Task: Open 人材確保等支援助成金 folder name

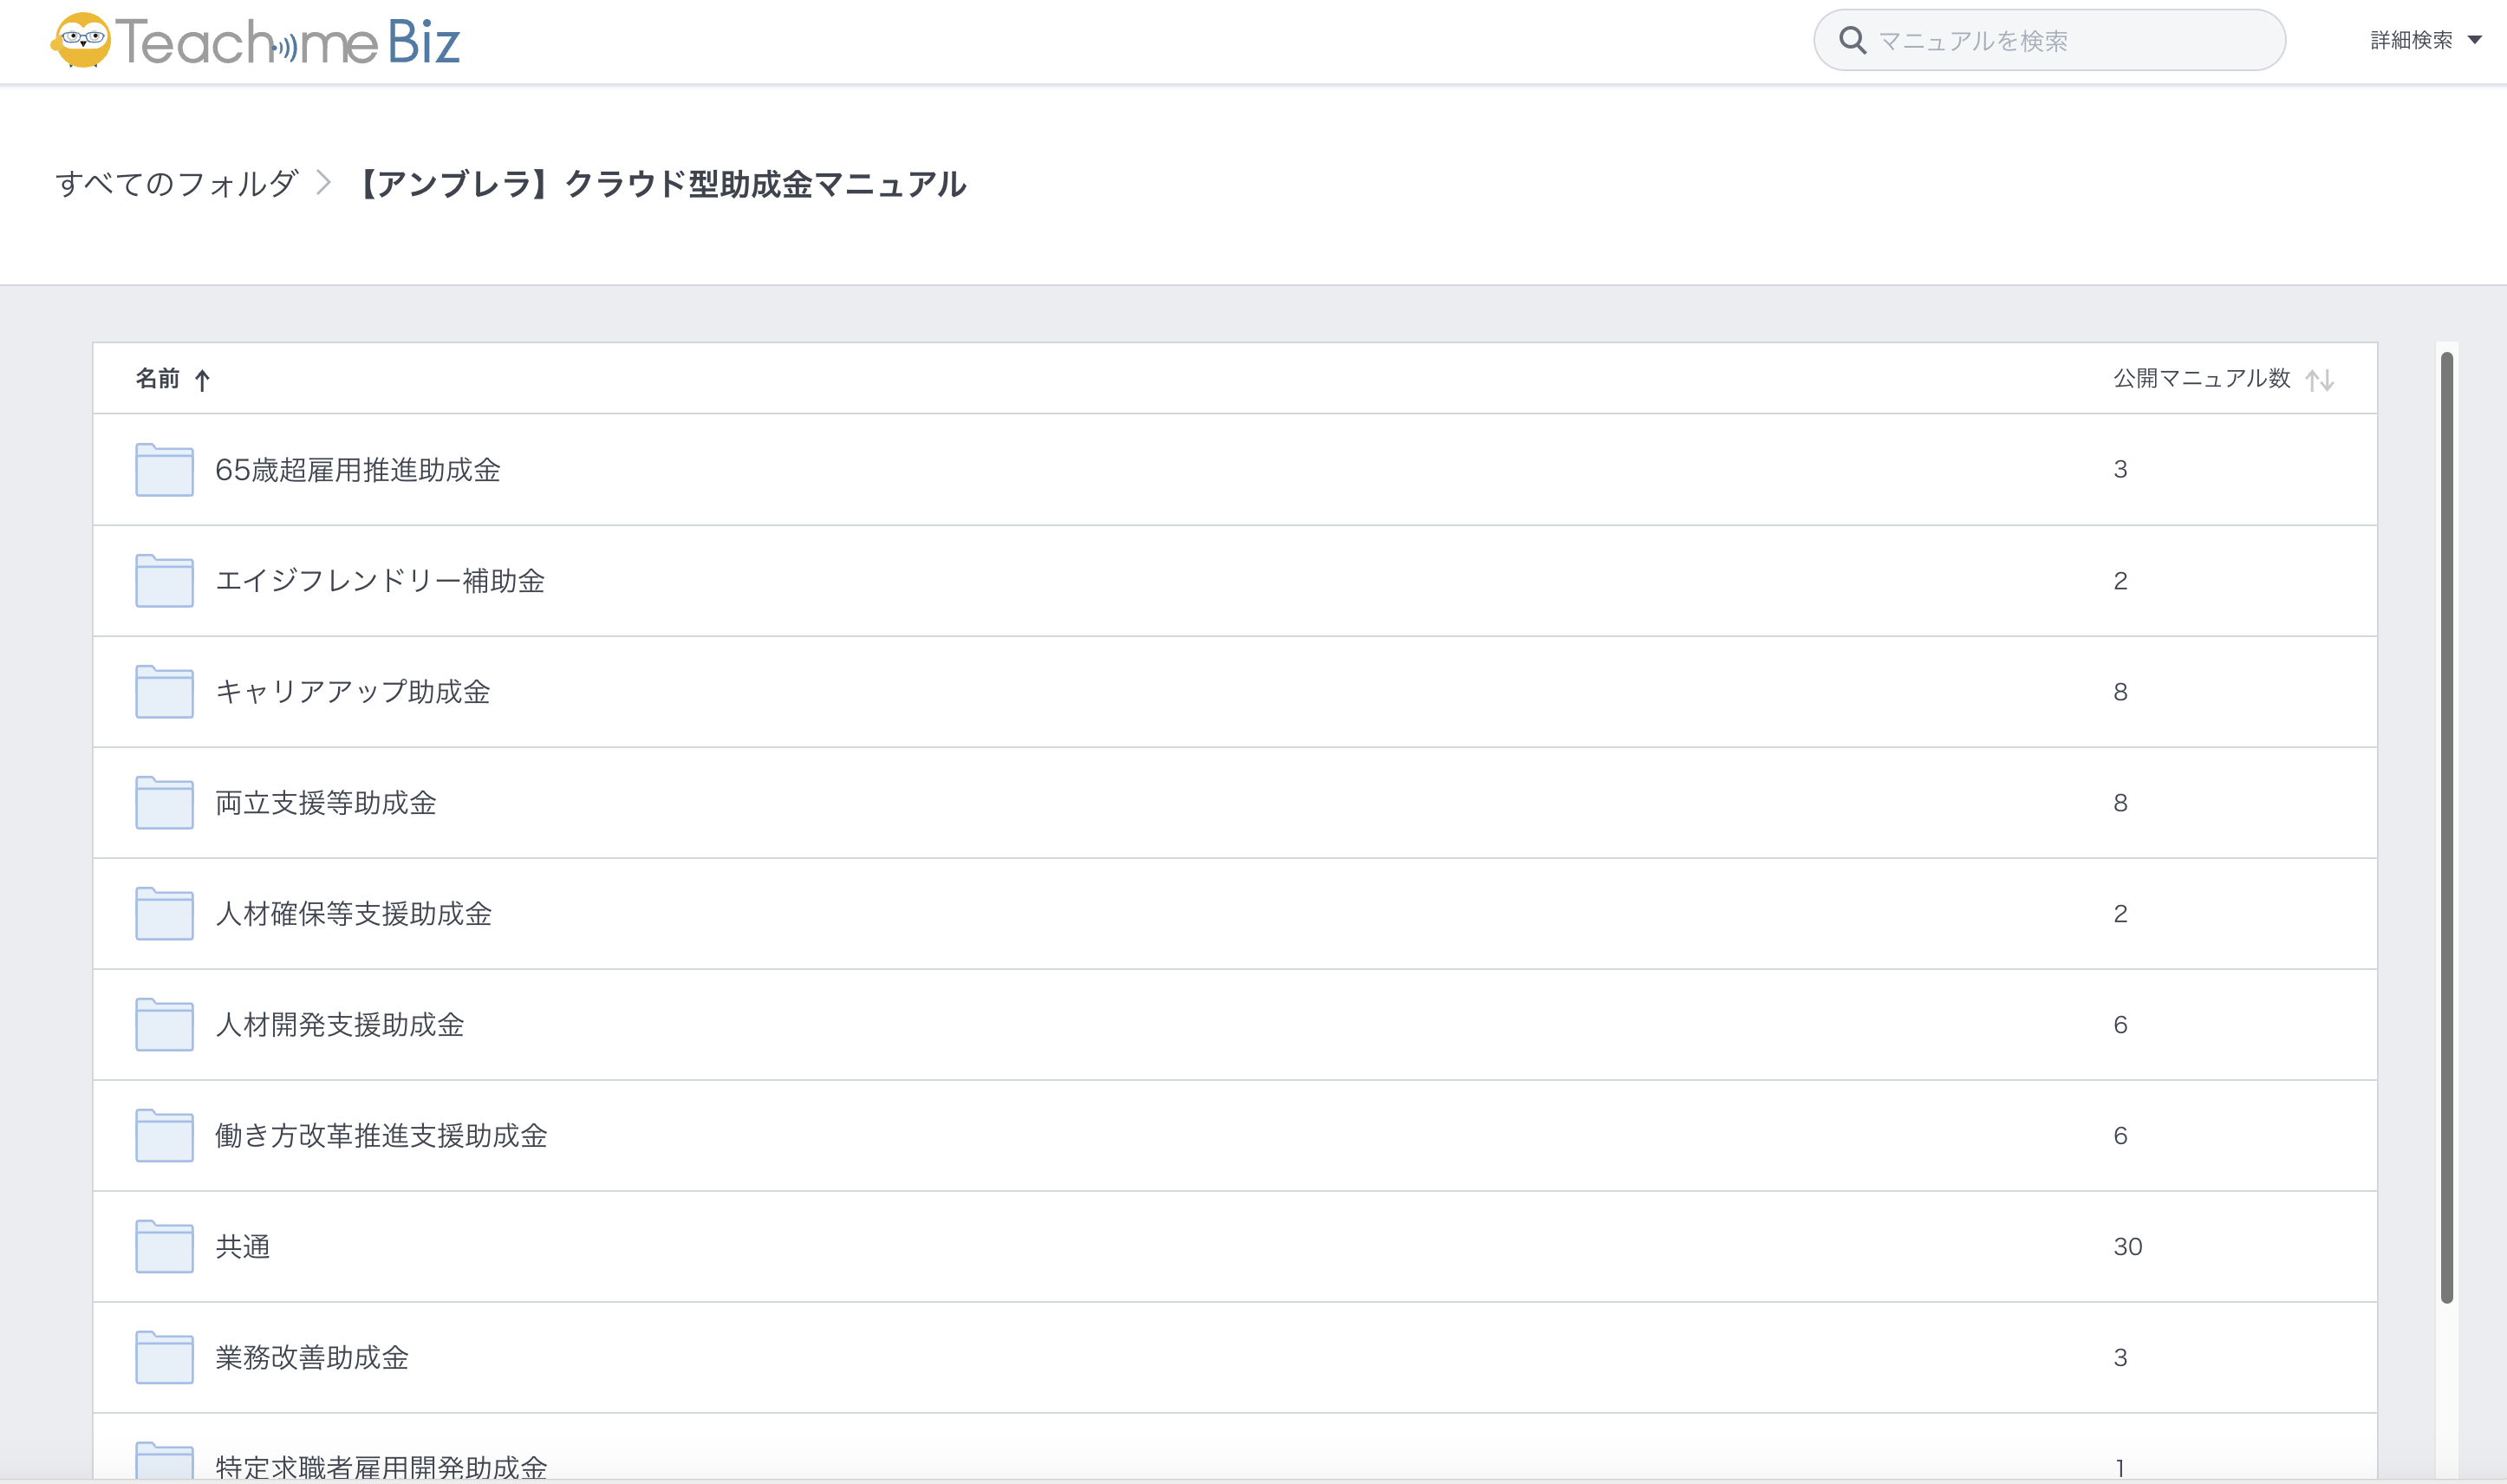Action: 353,914
